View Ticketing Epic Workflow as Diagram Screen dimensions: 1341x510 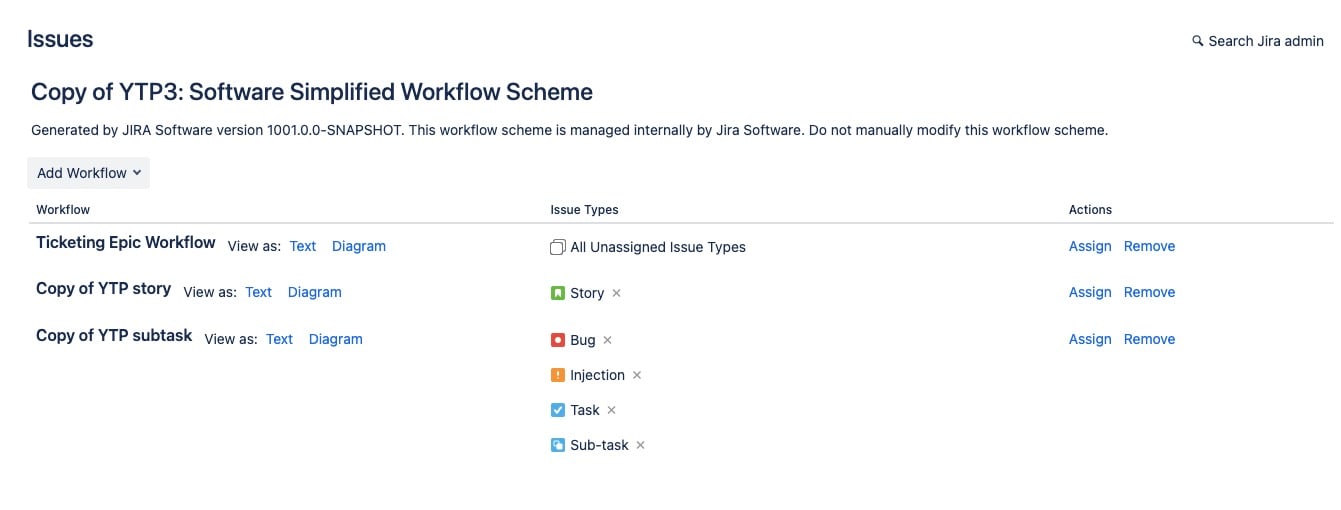359,246
